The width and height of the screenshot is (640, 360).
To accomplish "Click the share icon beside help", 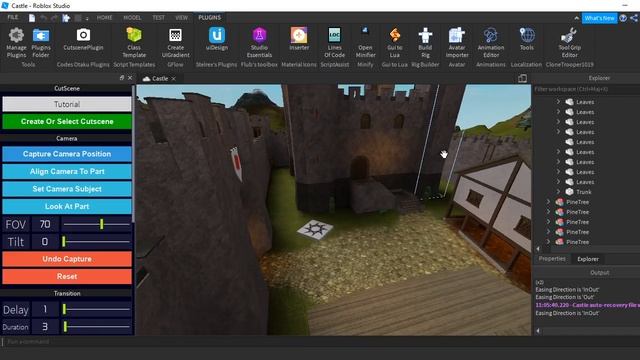I will (634, 18).
